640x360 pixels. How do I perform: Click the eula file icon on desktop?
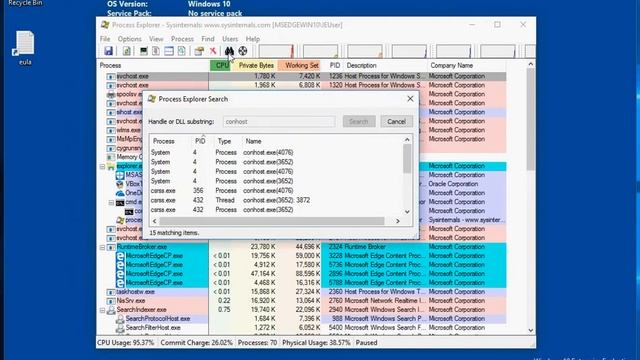pos(25,43)
